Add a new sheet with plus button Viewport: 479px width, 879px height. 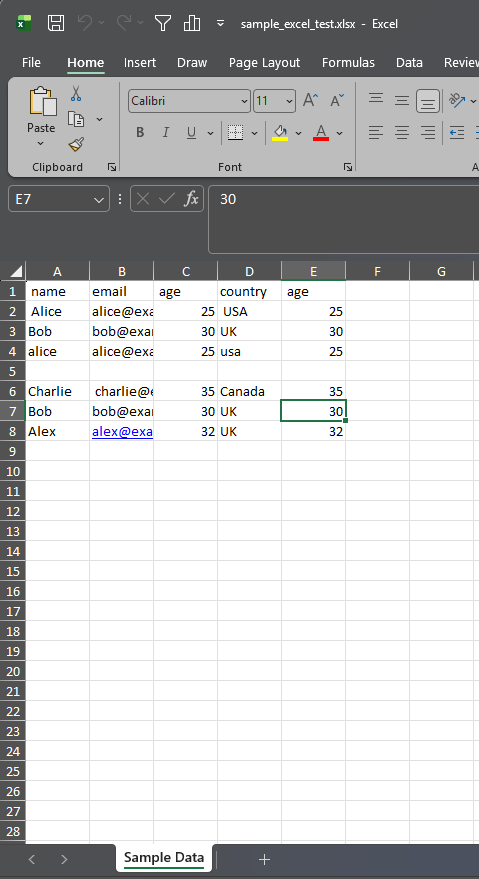264,859
